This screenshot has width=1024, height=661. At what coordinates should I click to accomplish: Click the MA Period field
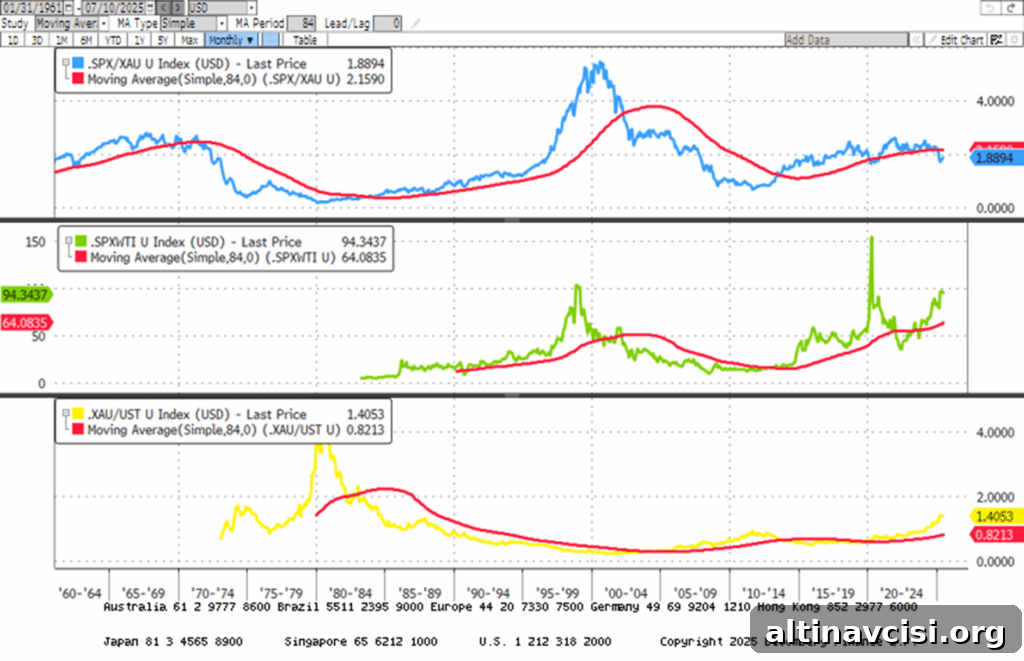301,24
